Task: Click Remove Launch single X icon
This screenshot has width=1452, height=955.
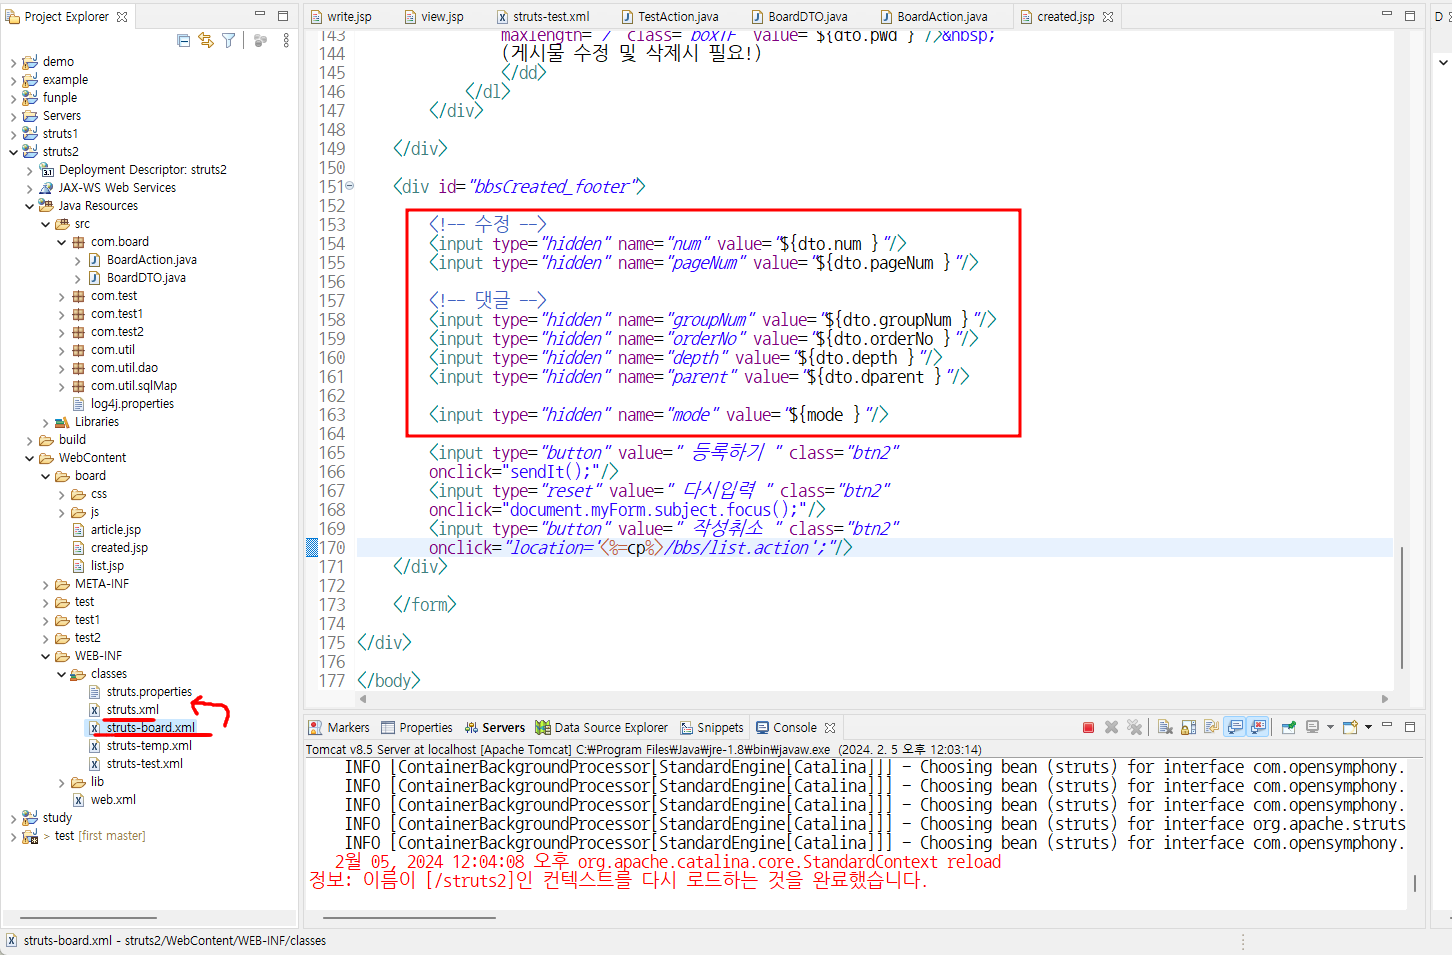Action: pyautogui.click(x=1111, y=727)
